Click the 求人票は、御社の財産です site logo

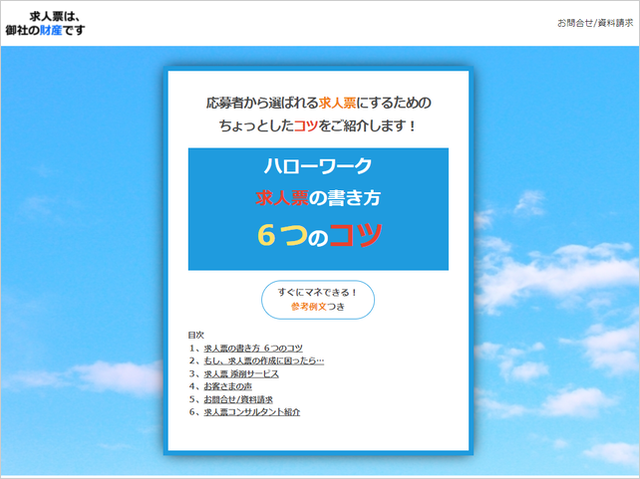coord(45,23)
